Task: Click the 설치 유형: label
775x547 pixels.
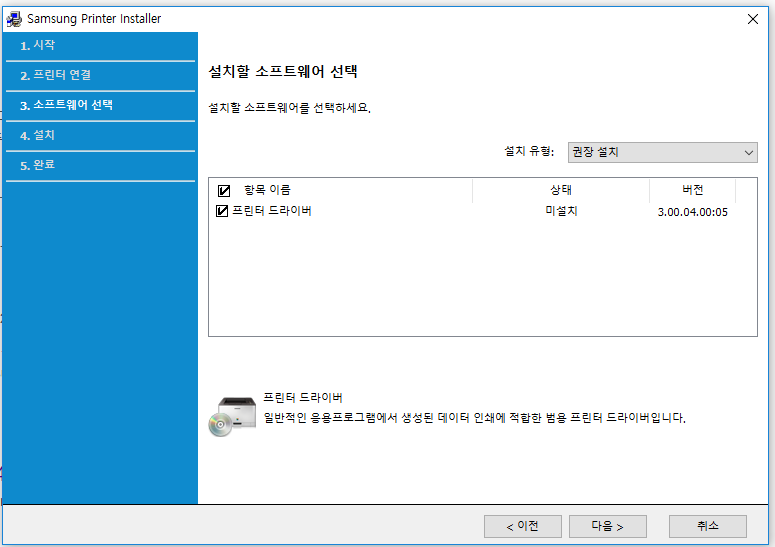Action: [x=529, y=151]
